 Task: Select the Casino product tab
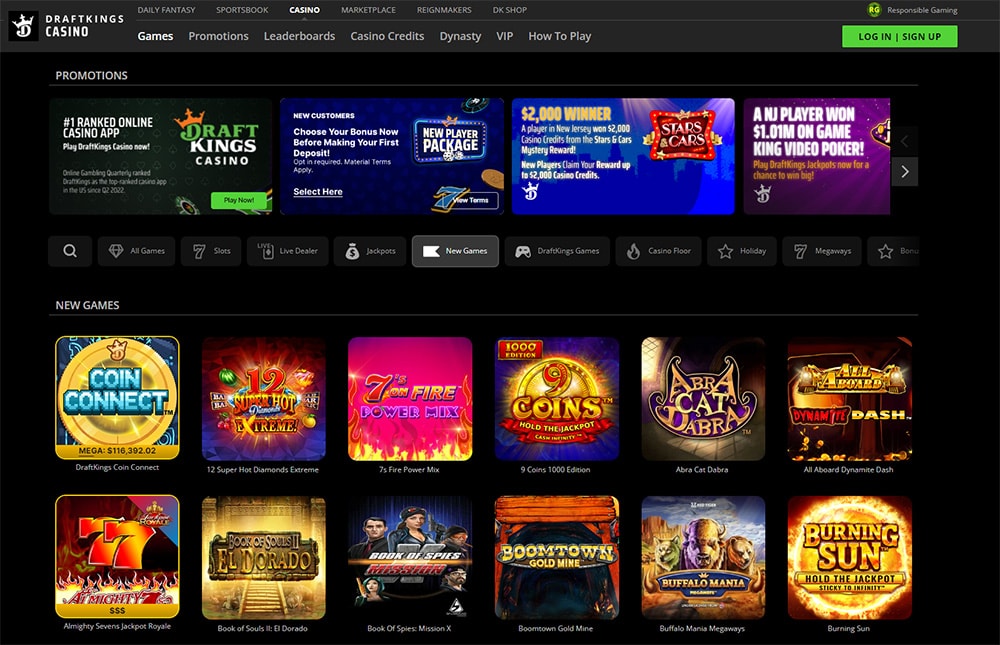[305, 10]
